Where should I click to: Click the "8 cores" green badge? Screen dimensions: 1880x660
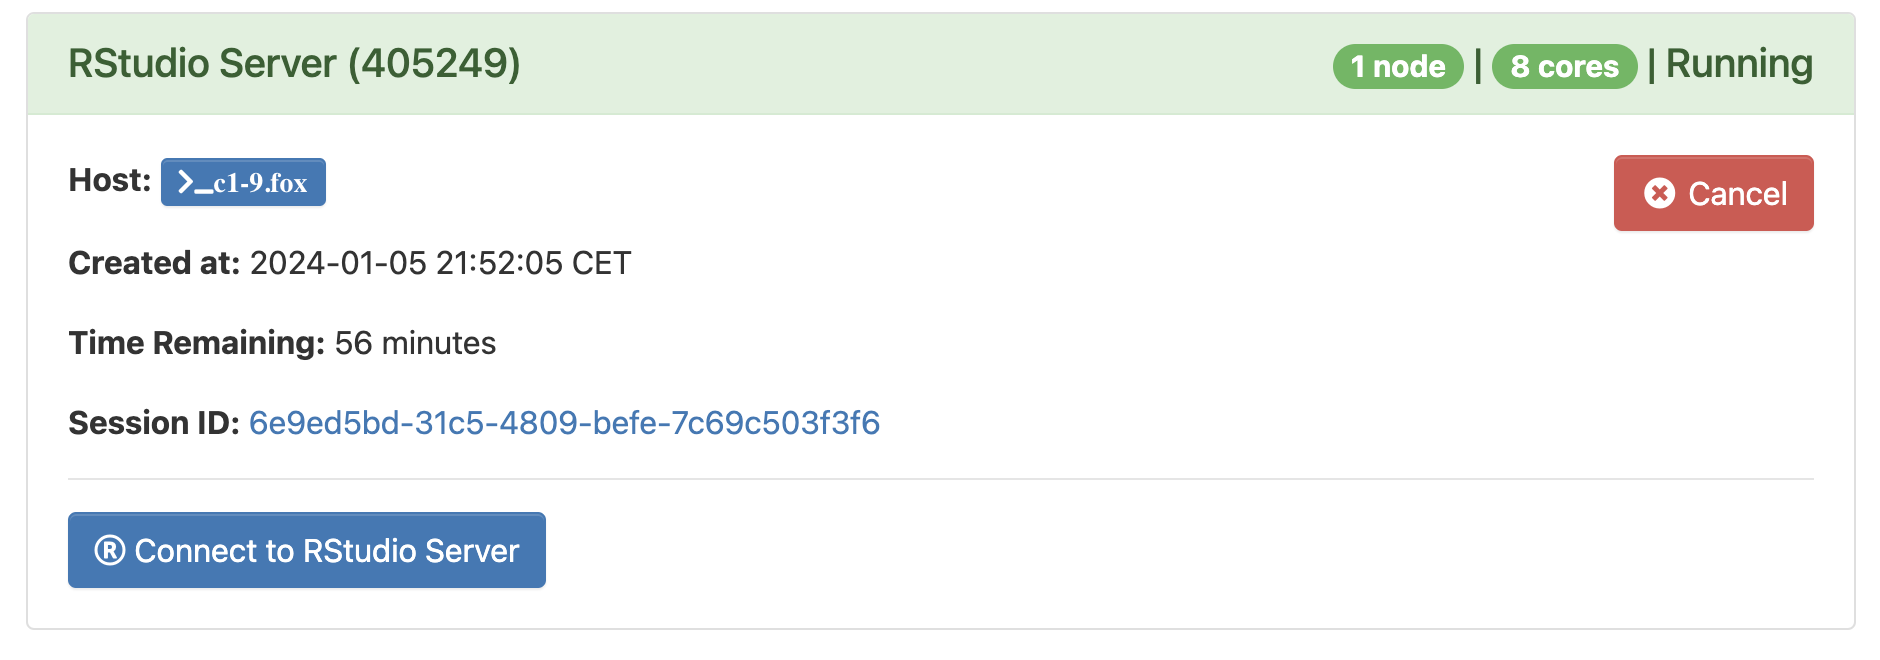pos(1564,67)
